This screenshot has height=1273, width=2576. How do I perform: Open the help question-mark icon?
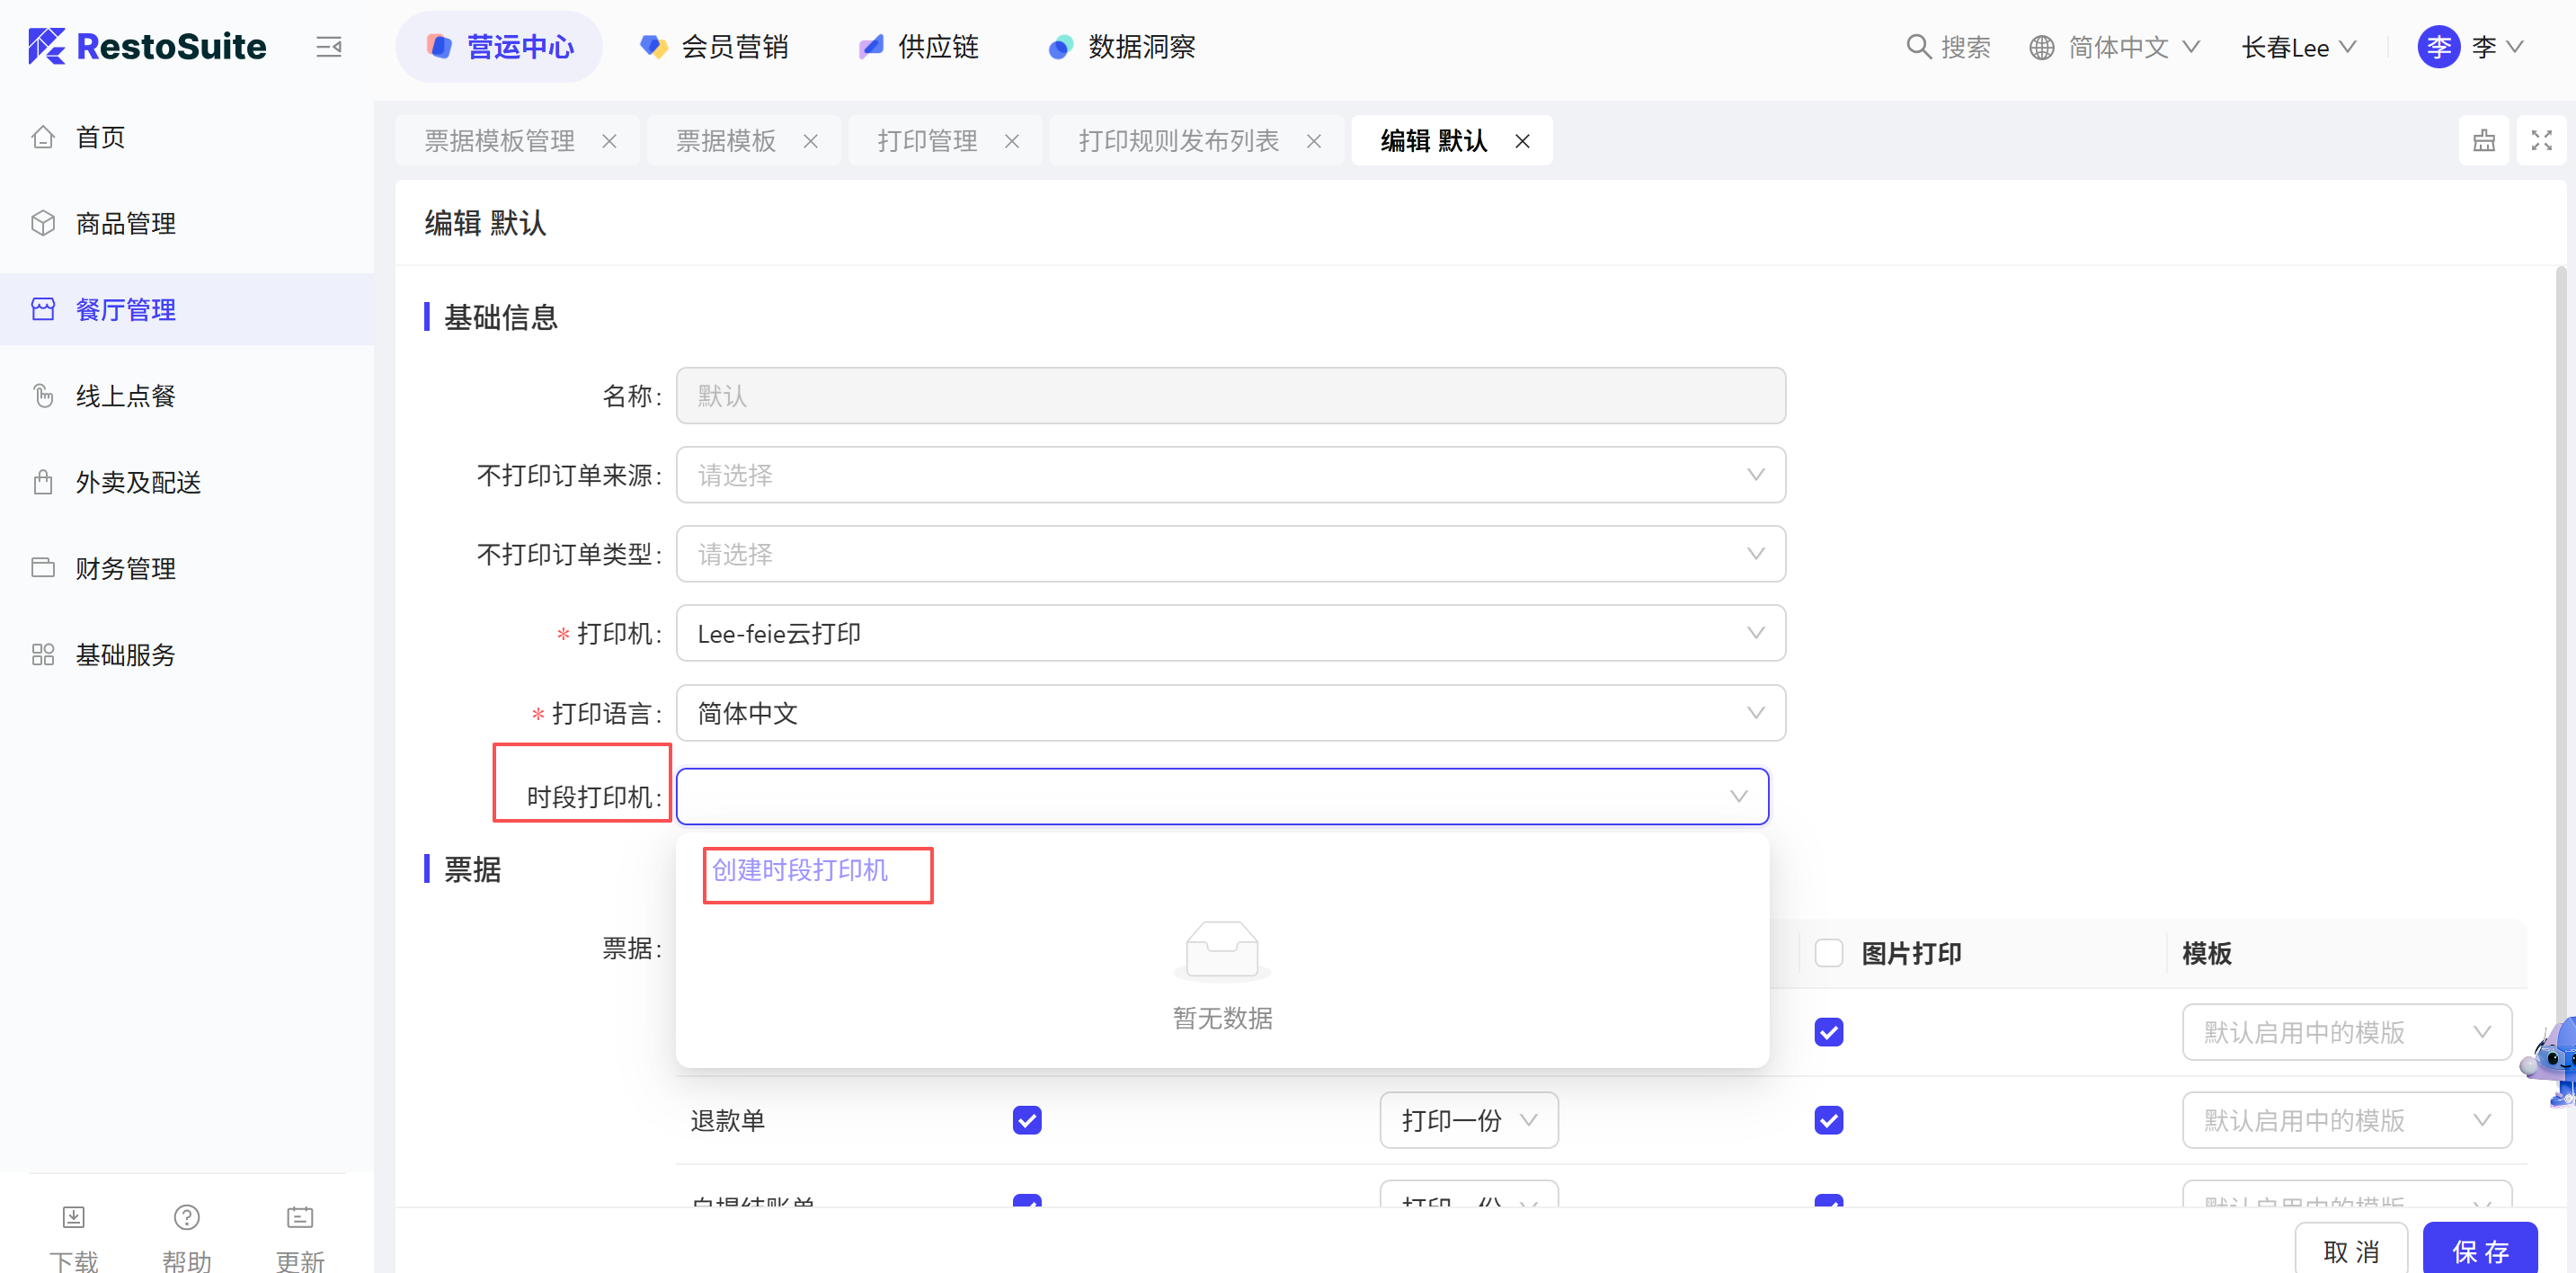point(187,1217)
